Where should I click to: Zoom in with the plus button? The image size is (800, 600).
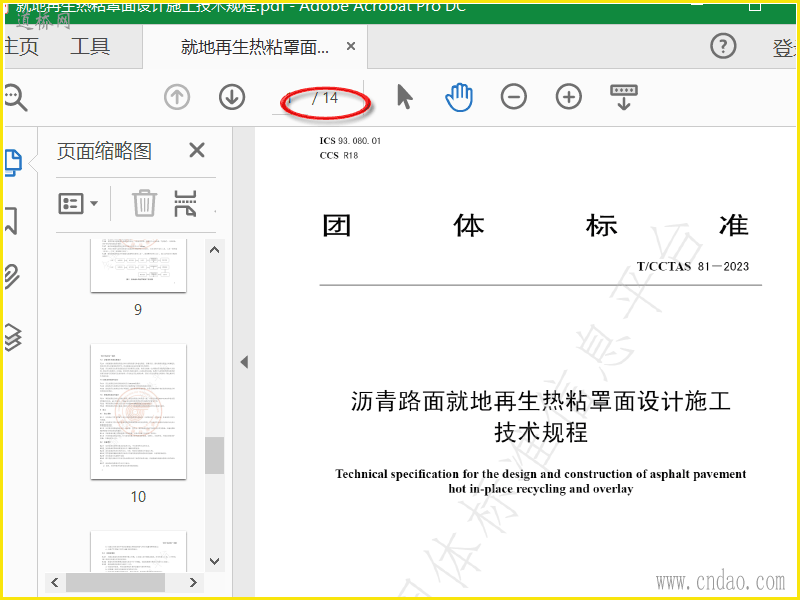click(x=569, y=97)
